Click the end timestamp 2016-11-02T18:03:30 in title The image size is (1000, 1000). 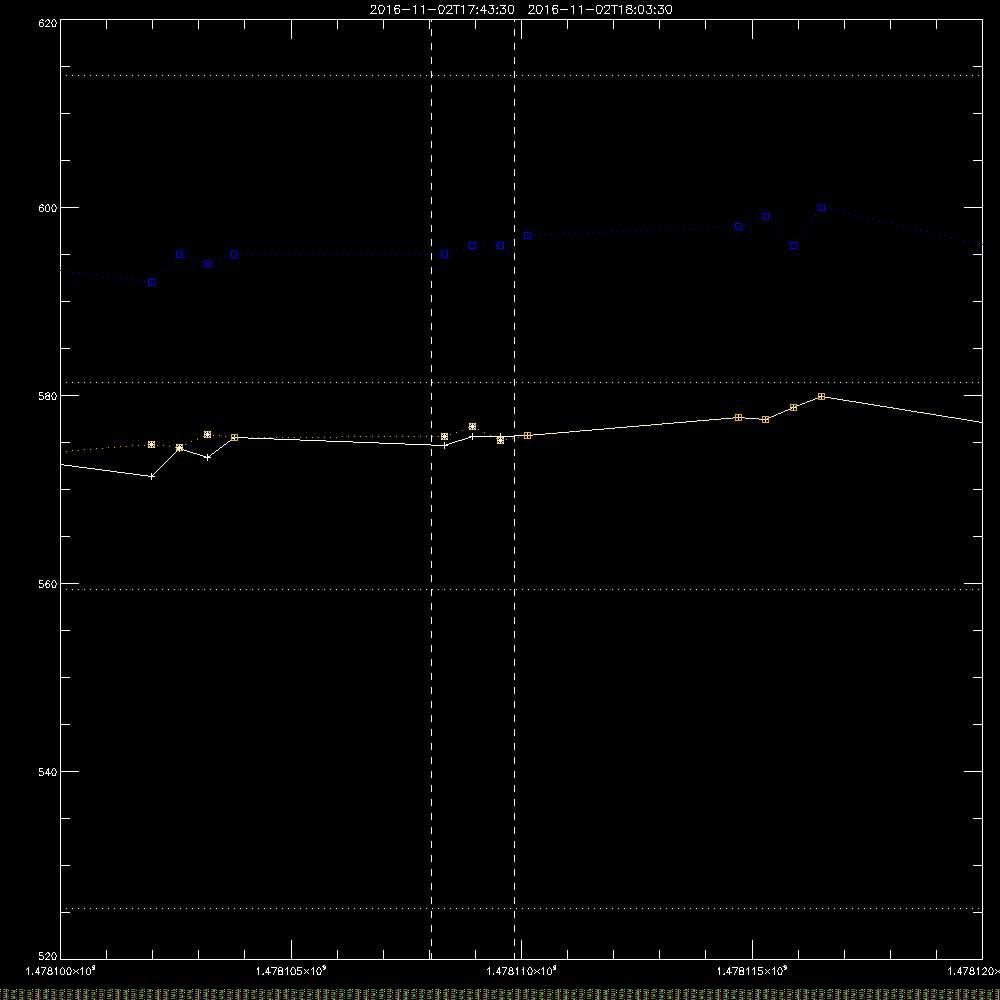tap(600, 10)
